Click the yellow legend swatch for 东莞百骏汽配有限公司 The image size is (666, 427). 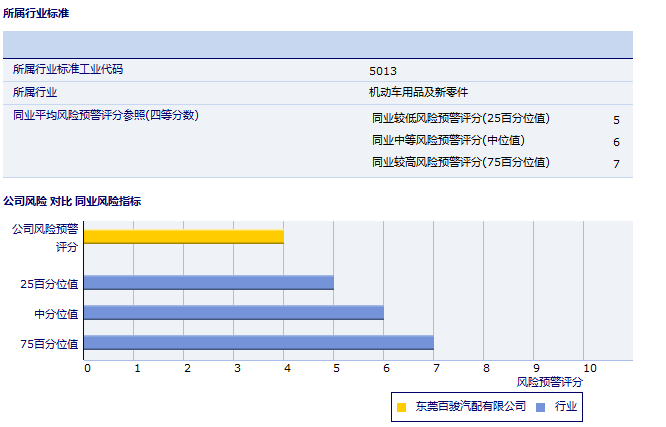(401, 407)
